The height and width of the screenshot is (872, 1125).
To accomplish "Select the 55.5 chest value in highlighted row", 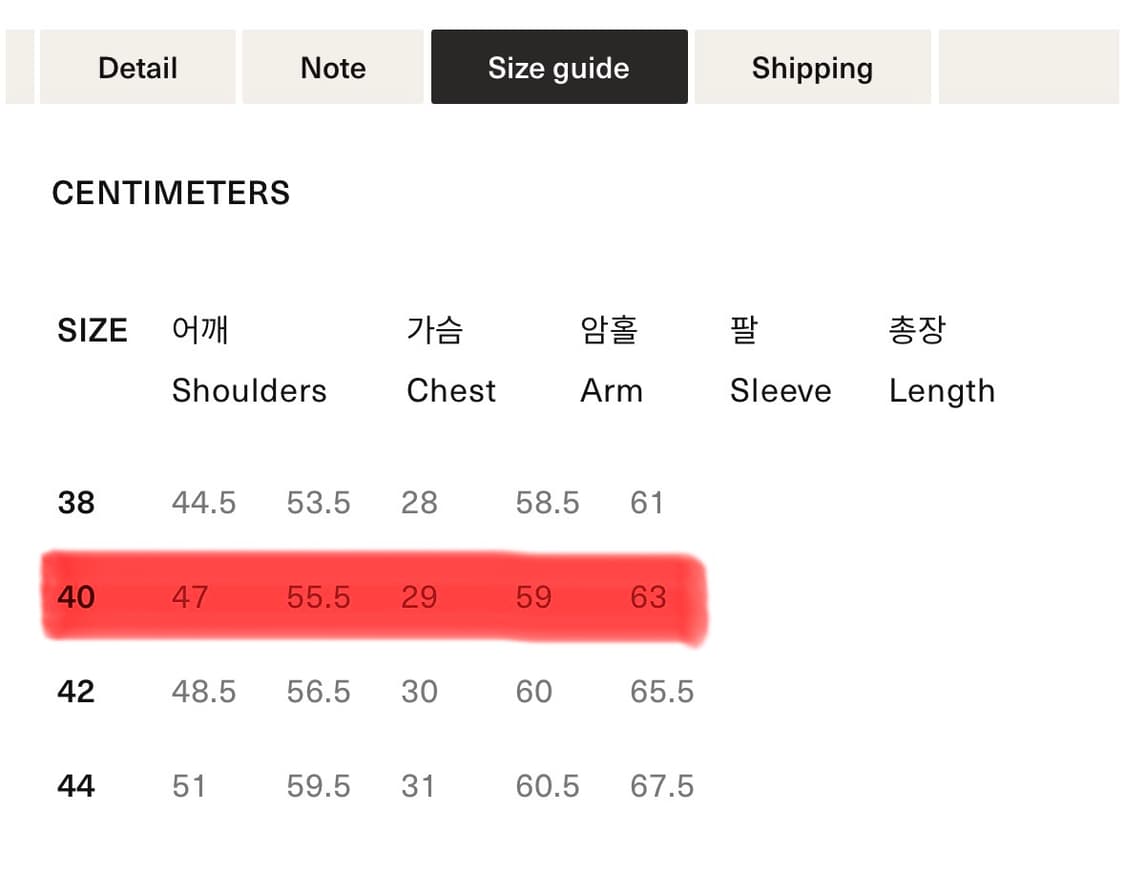I will (x=318, y=597).
